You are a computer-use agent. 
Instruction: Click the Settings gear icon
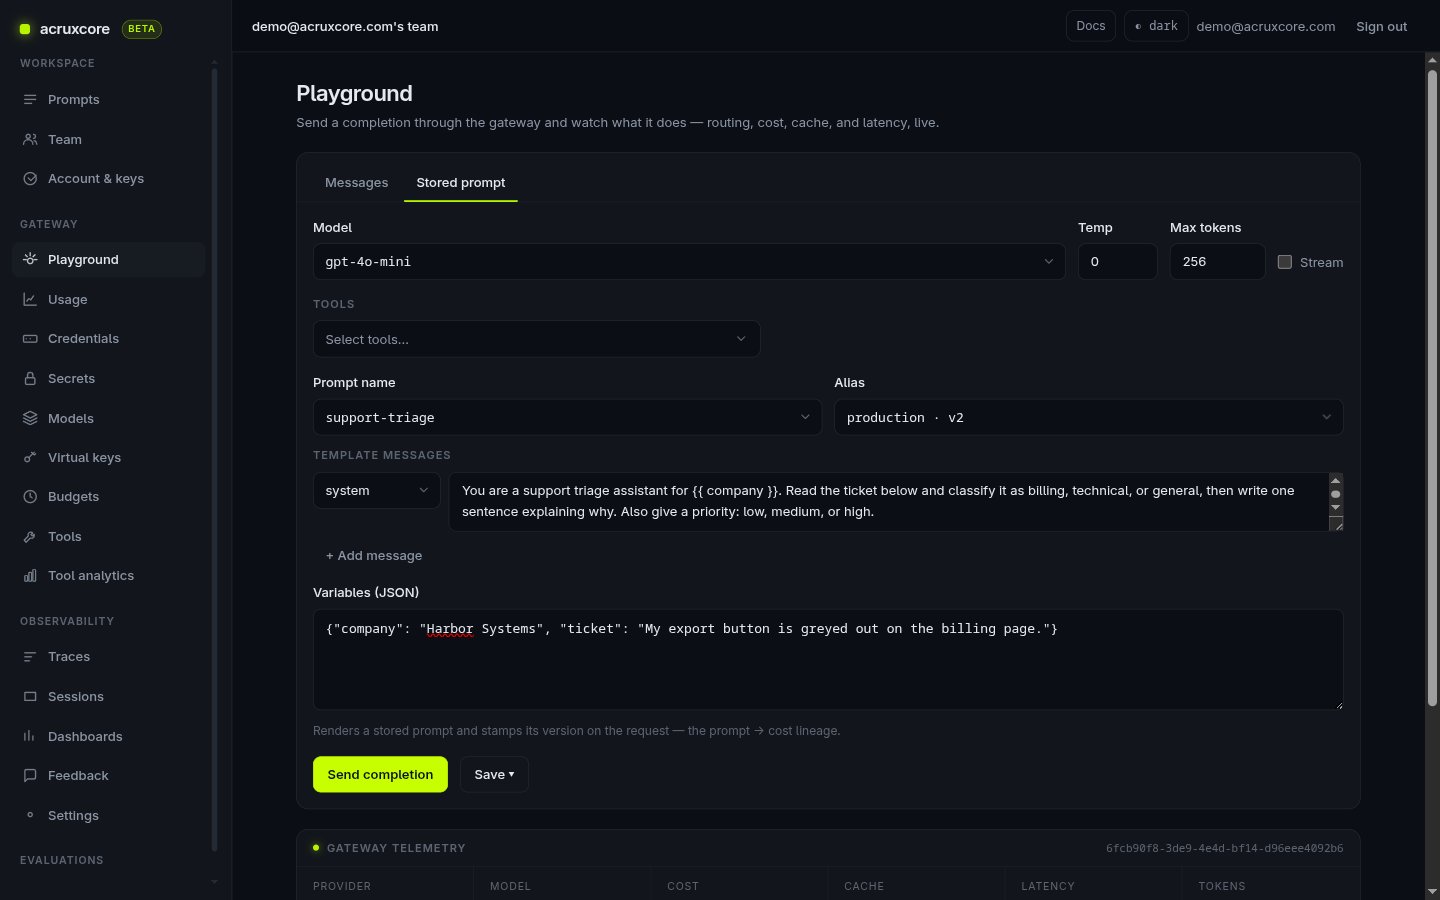coord(30,815)
